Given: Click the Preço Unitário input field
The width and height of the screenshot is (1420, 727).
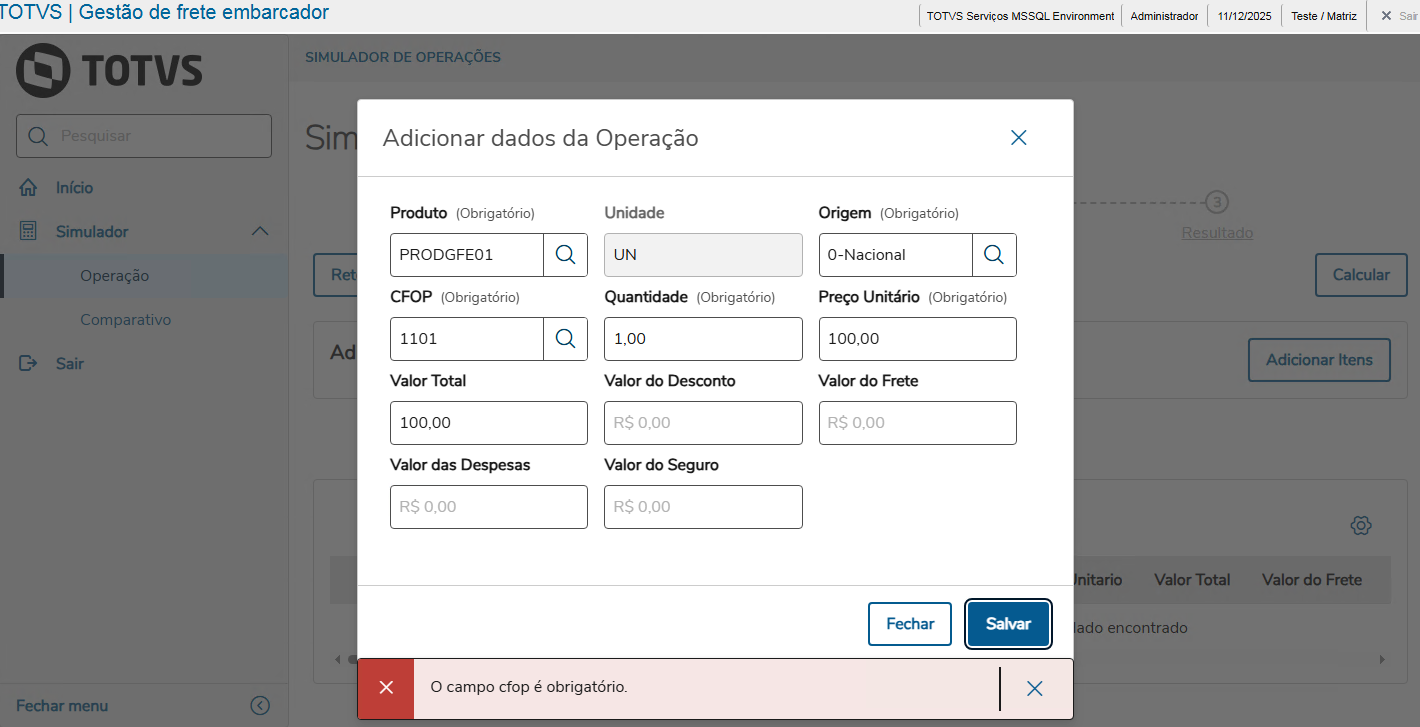Looking at the screenshot, I should tap(917, 339).
